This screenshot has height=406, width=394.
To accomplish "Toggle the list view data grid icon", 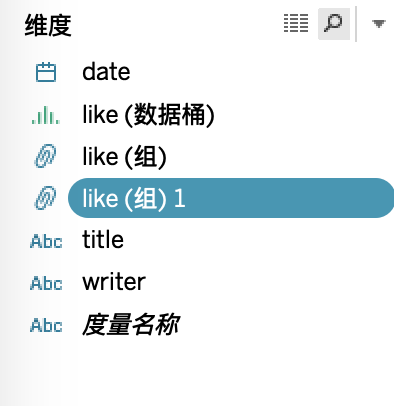I will pyautogui.click(x=296, y=23).
